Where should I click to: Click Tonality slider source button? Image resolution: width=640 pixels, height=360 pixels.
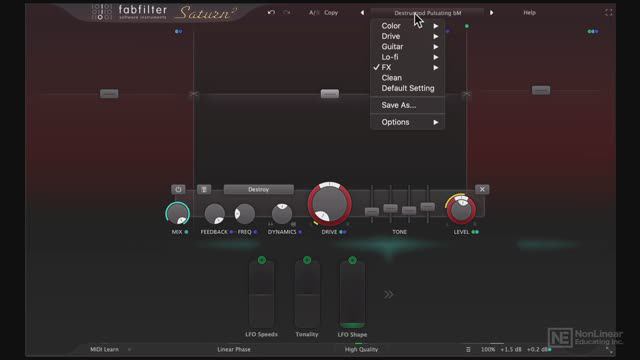[x=307, y=260]
